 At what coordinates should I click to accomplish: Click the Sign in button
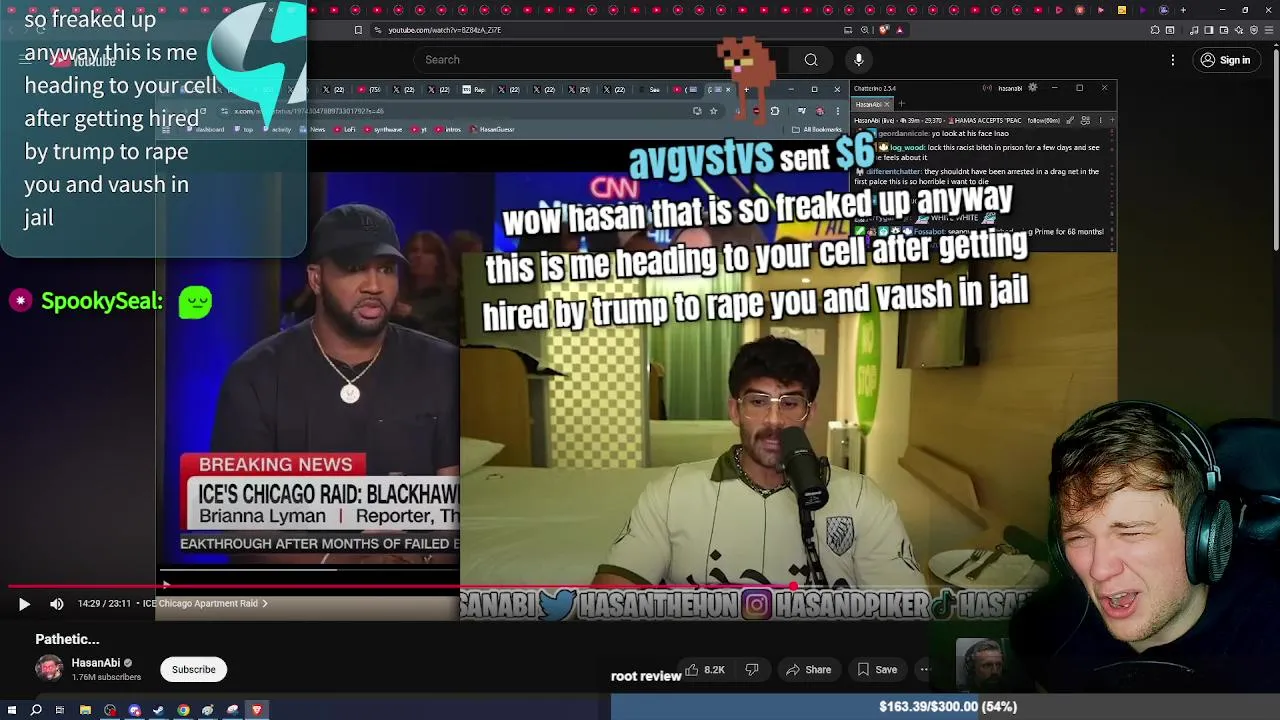tap(1225, 60)
